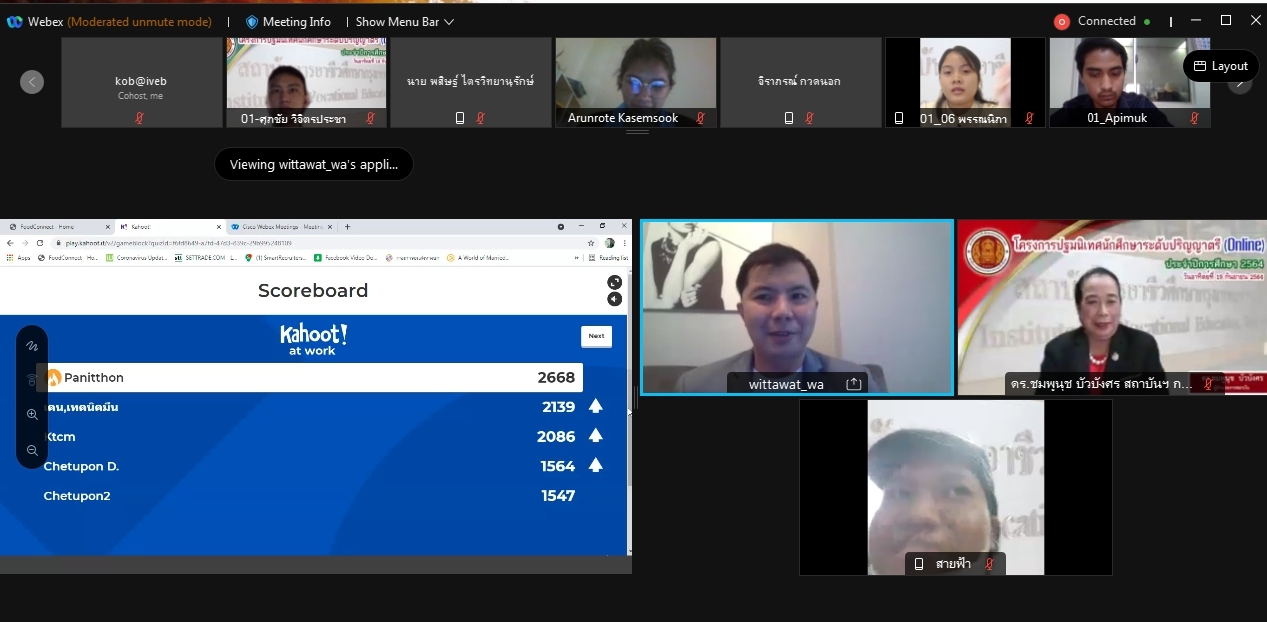1267x622 pixels.
Task: Select the สายฟ้า video tile
Action: pos(955,488)
